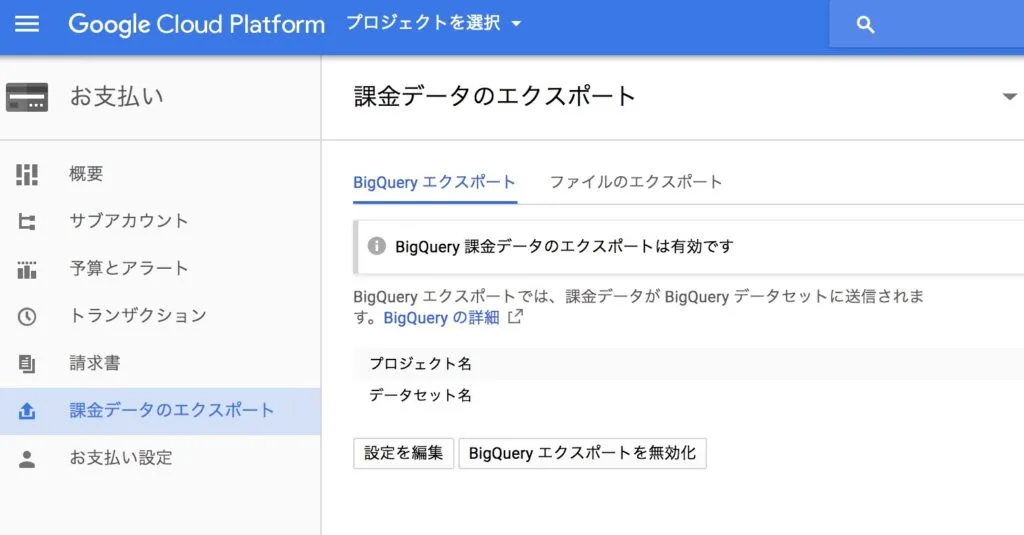Click the credit card billing icon
The image size is (1024, 535).
27,97
